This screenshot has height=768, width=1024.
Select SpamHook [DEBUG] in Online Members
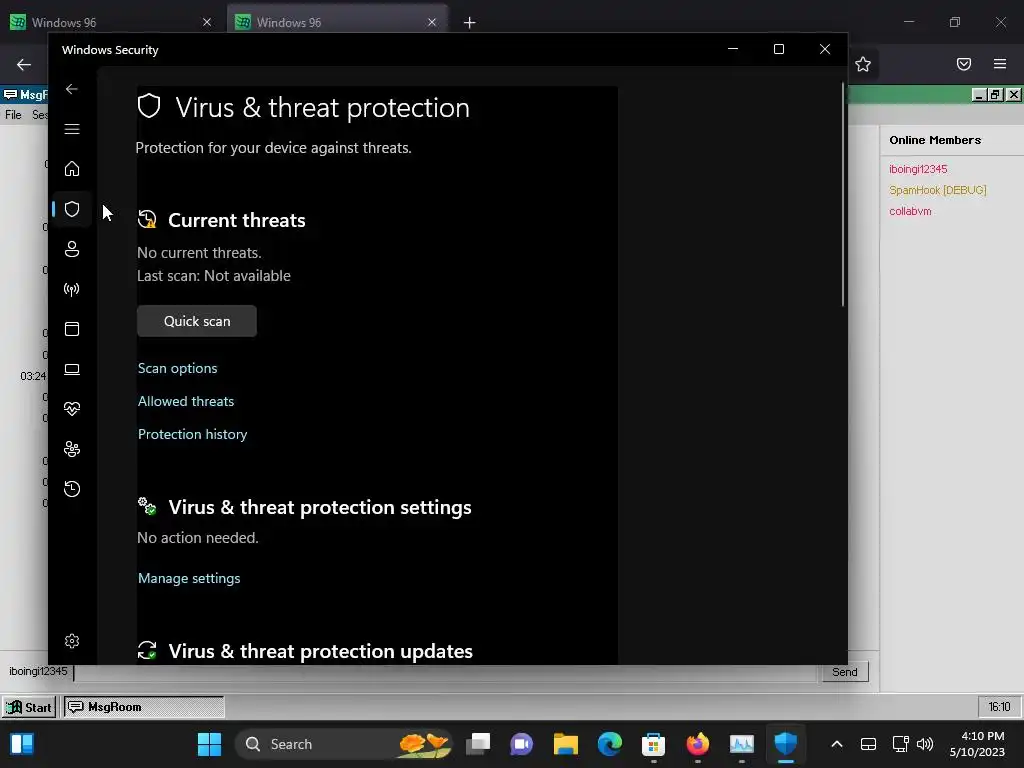coord(937,190)
